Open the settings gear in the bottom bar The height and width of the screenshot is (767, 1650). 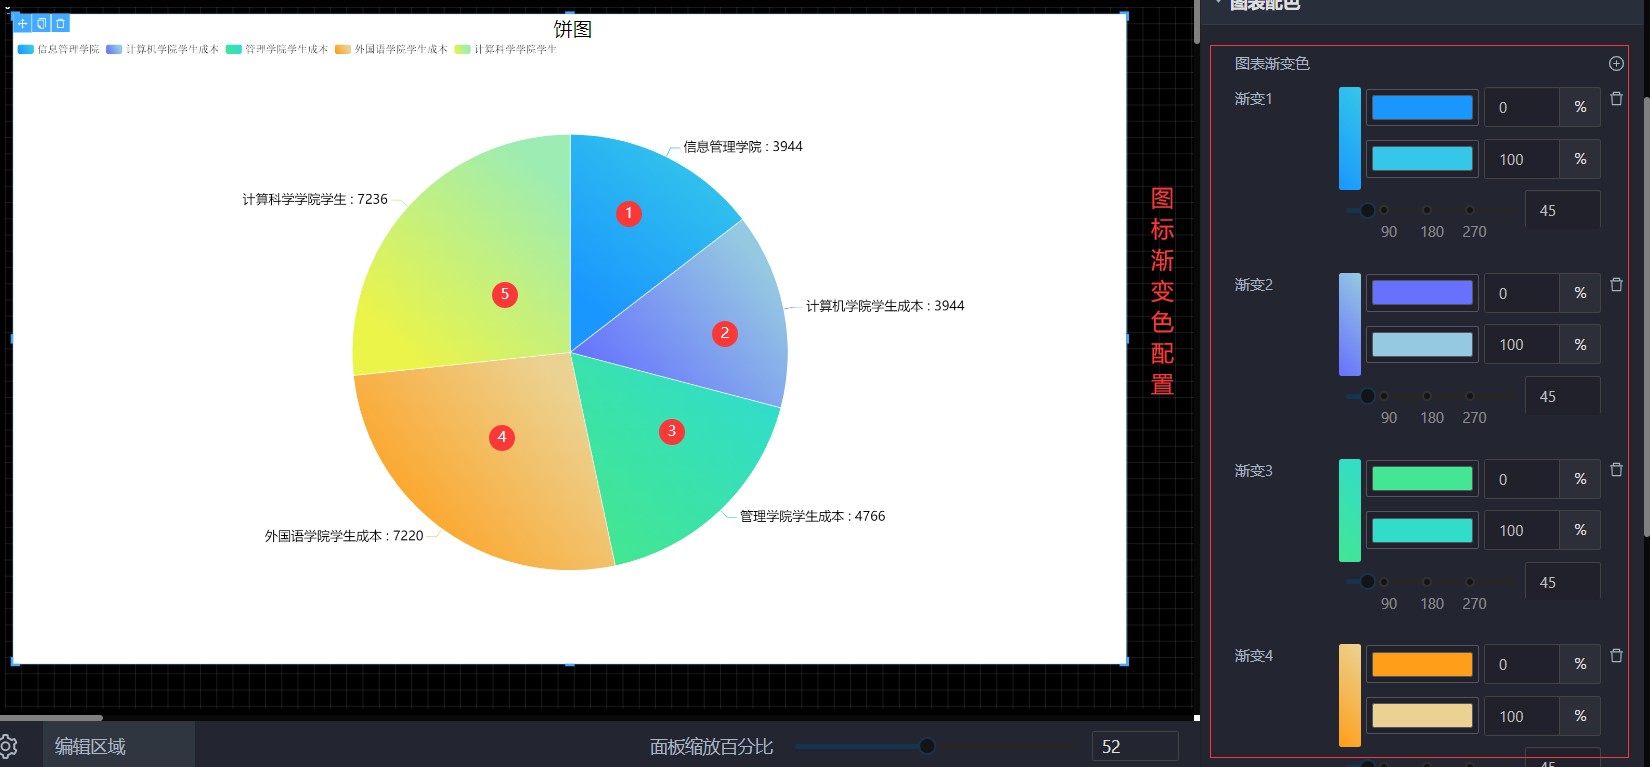coord(9,746)
